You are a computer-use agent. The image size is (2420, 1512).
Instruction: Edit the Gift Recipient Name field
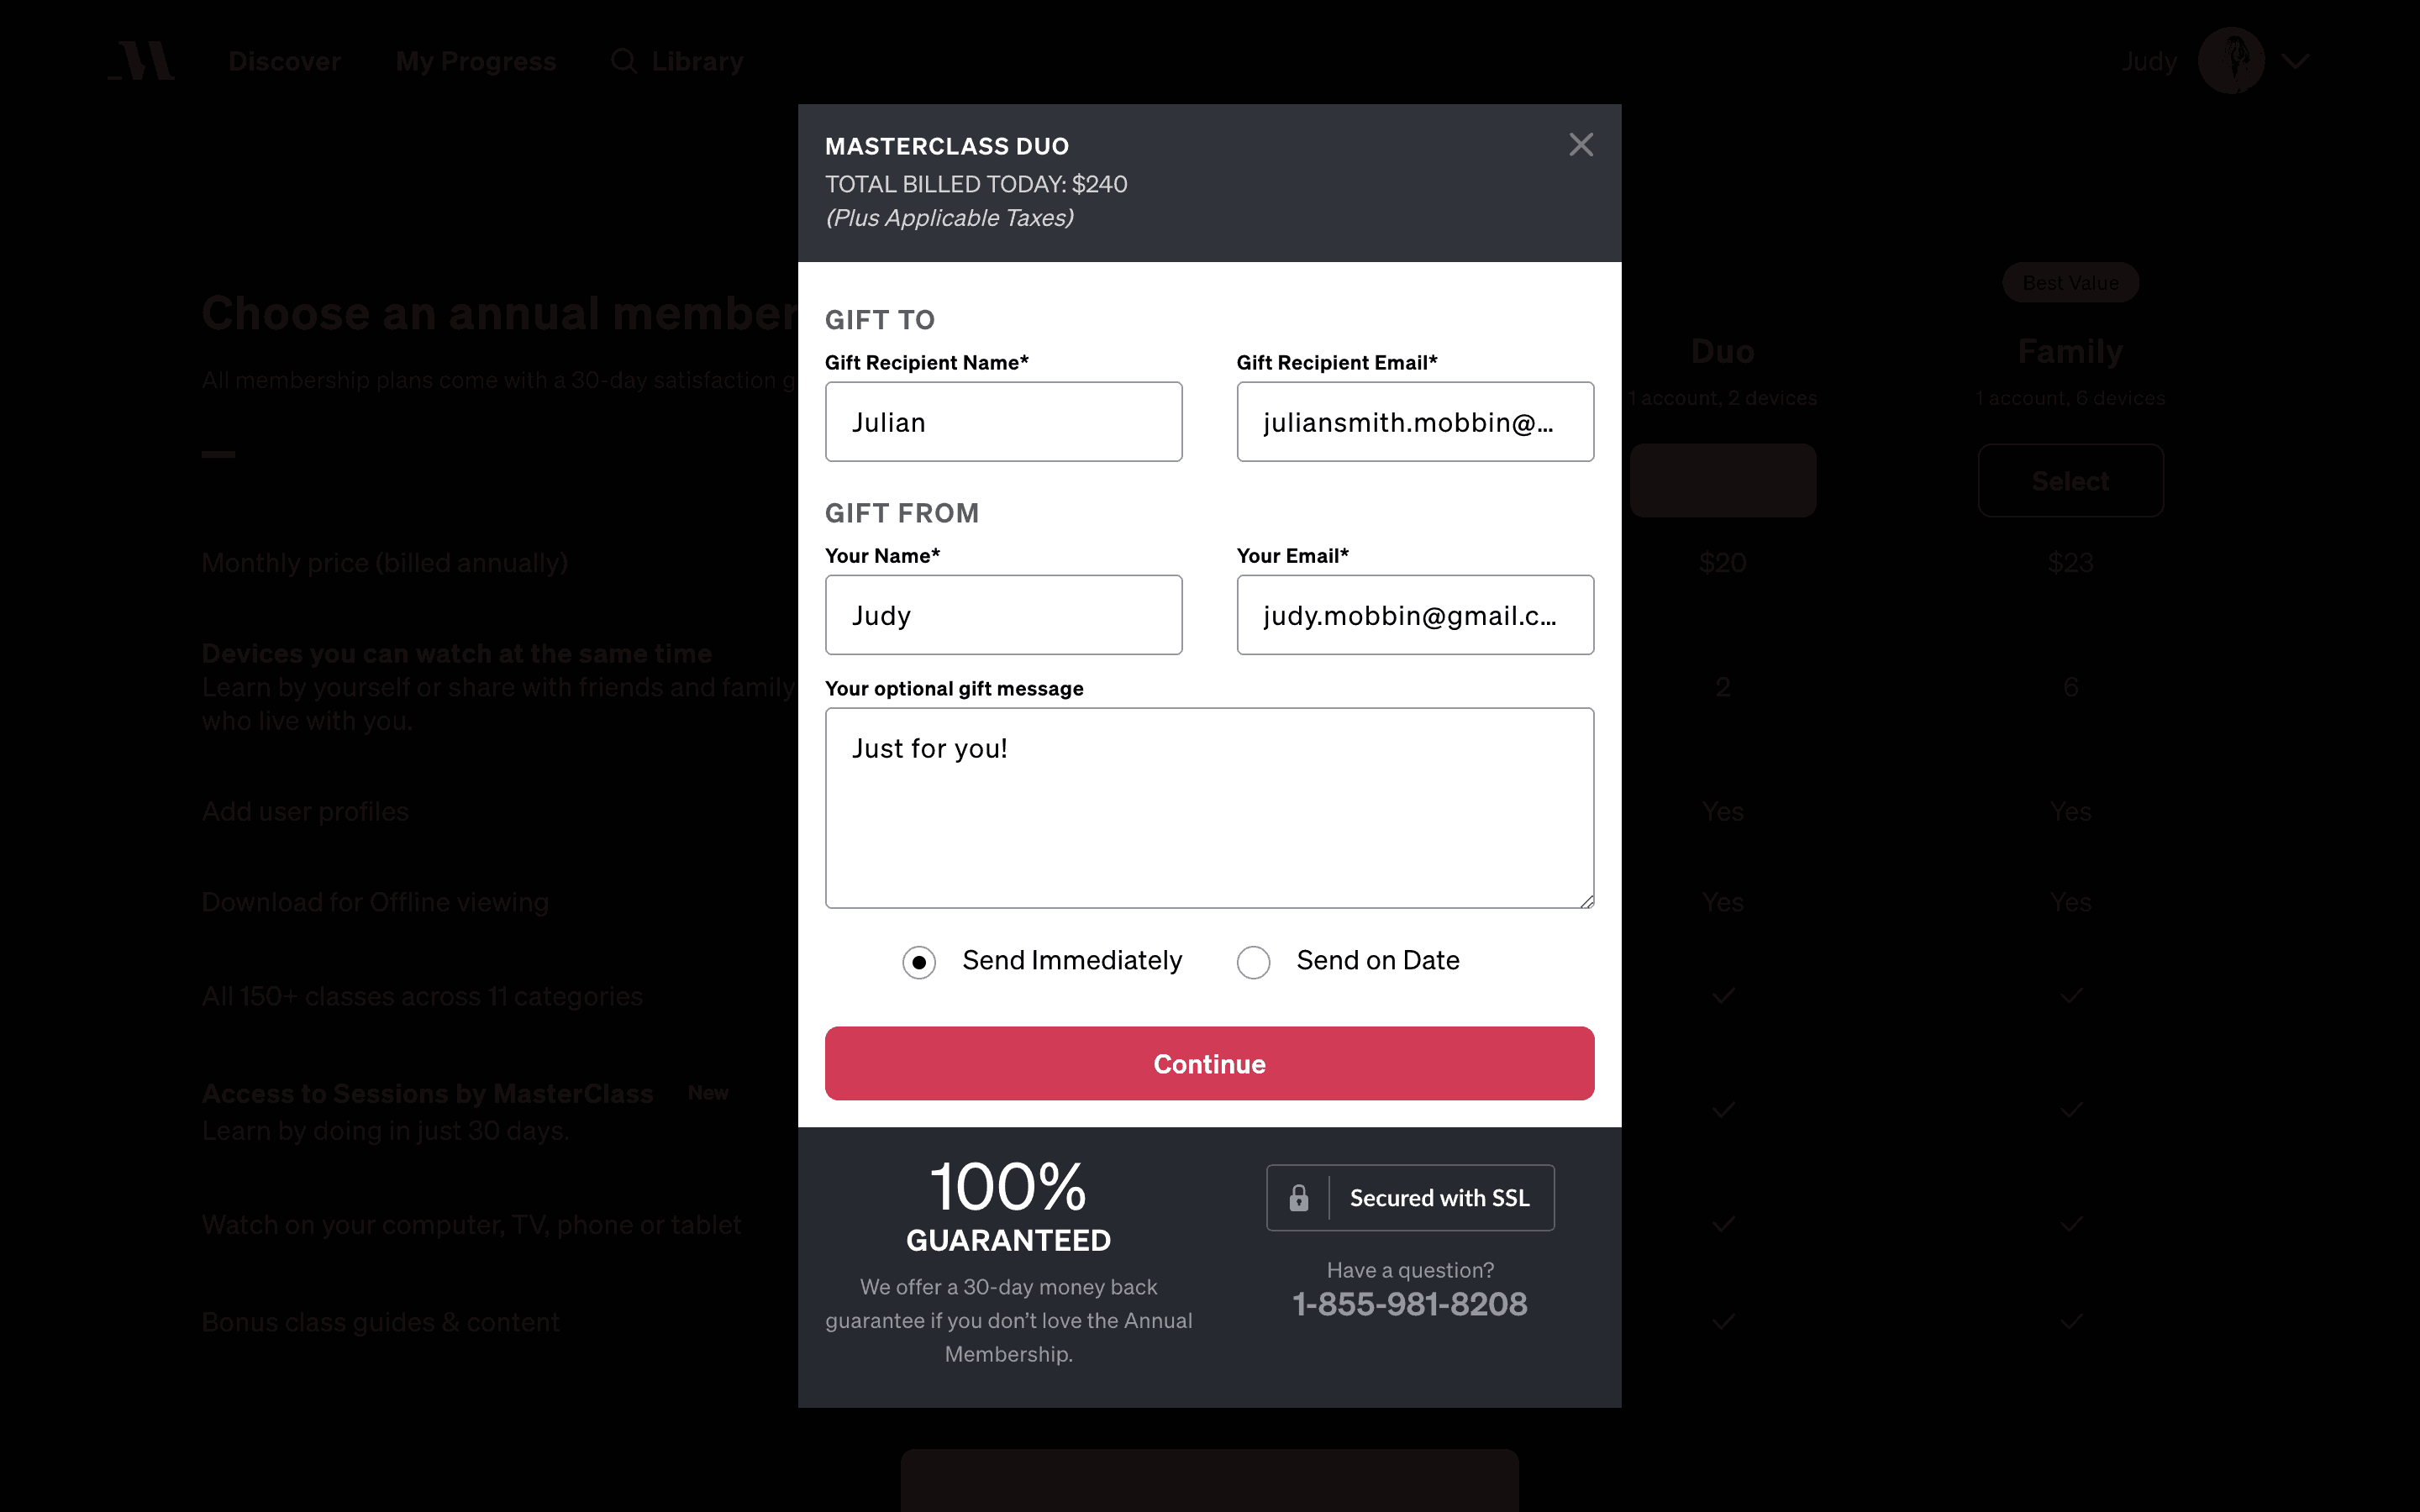tap(1003, 422)
